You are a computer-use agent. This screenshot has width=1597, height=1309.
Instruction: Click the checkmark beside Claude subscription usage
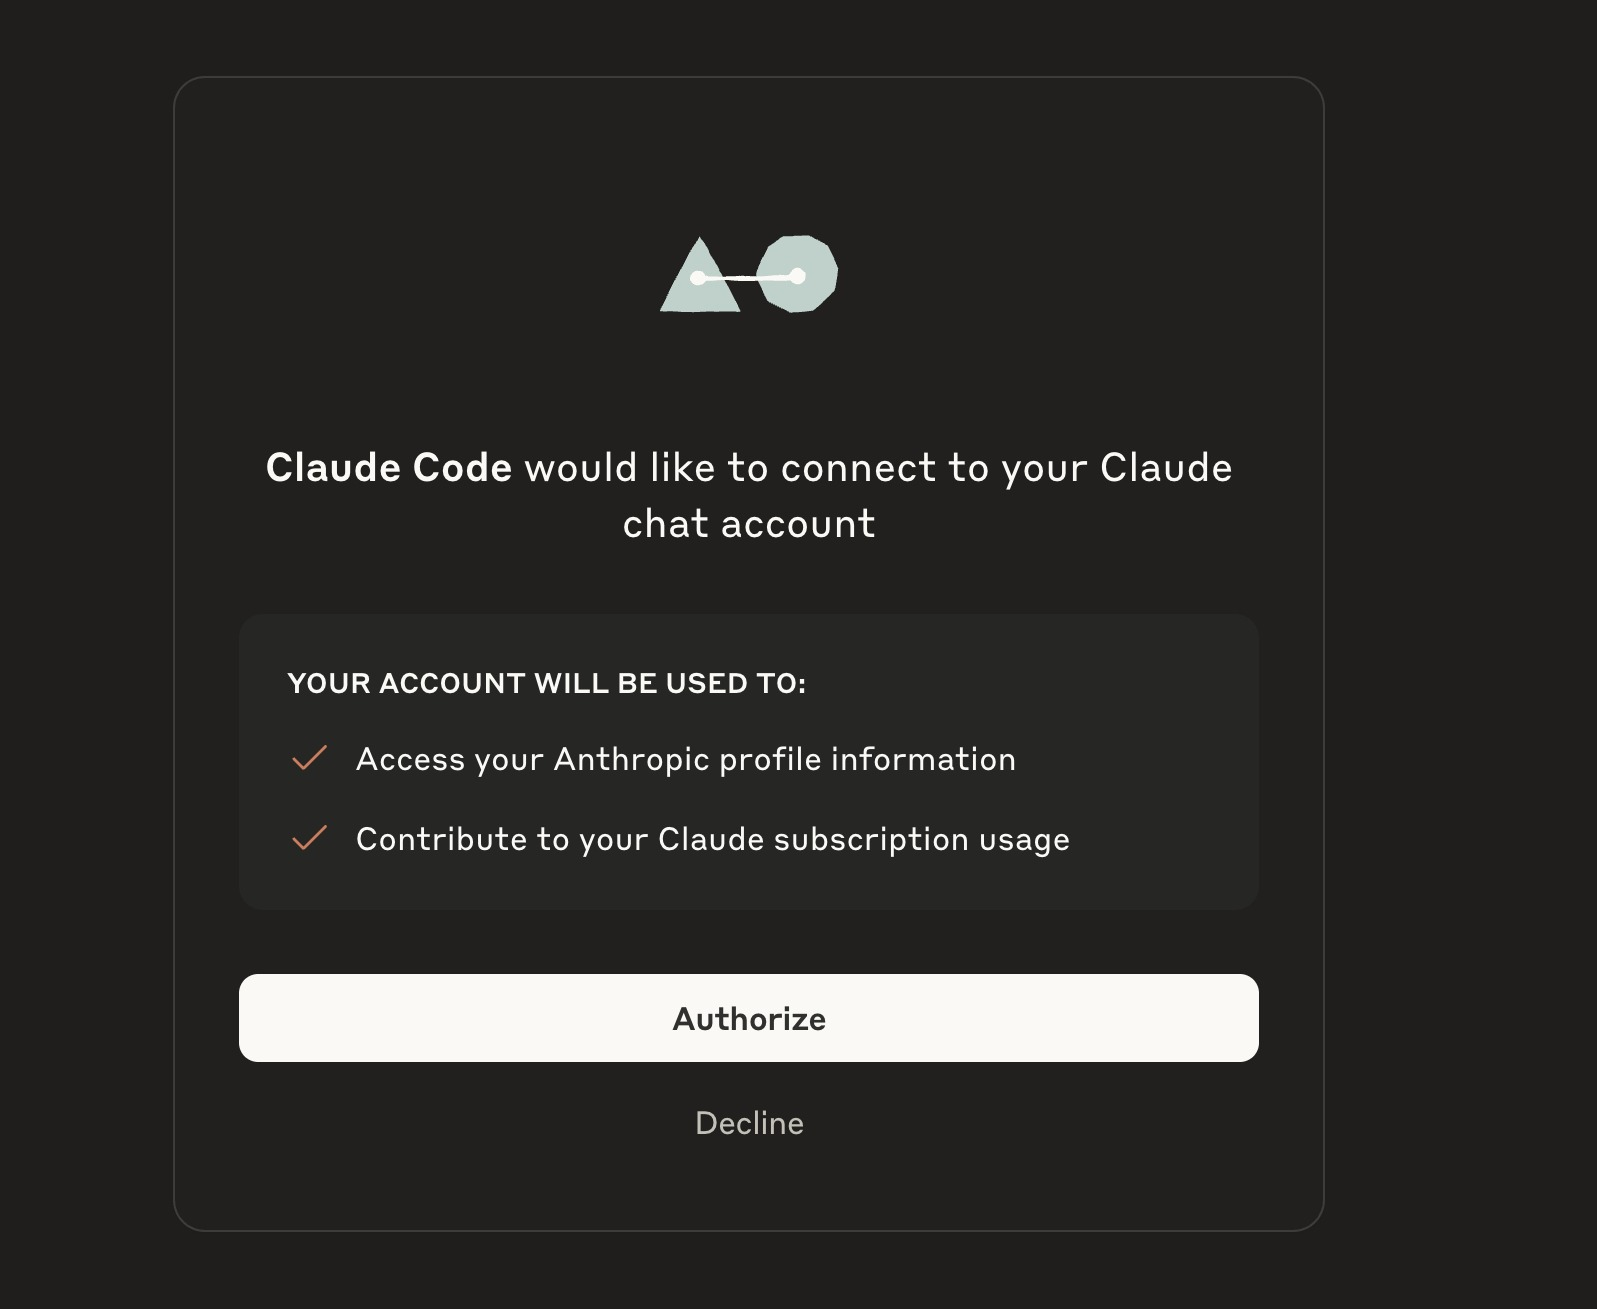(x=309, y=838)
